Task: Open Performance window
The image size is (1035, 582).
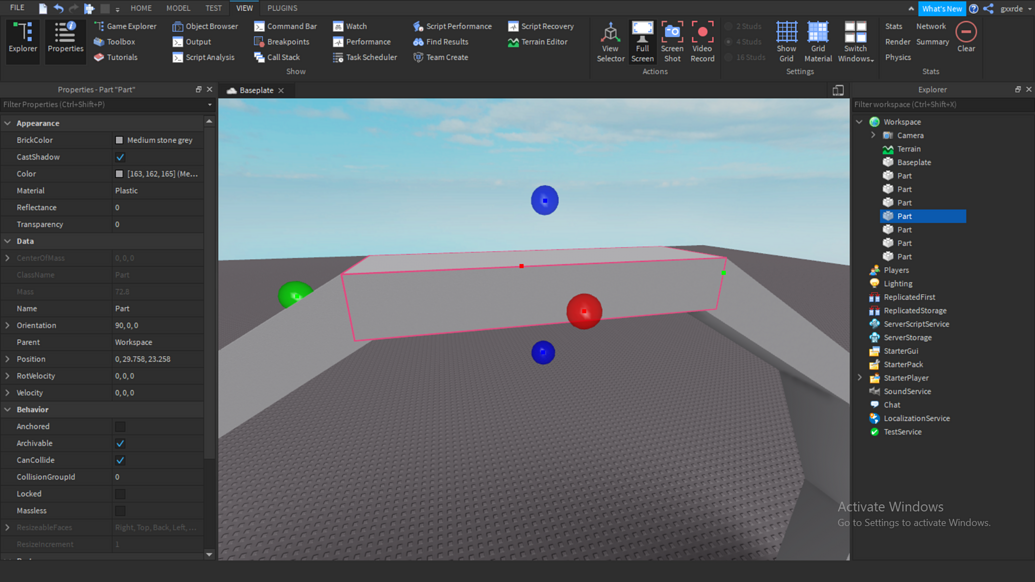Action: click(x=362, y=42)
